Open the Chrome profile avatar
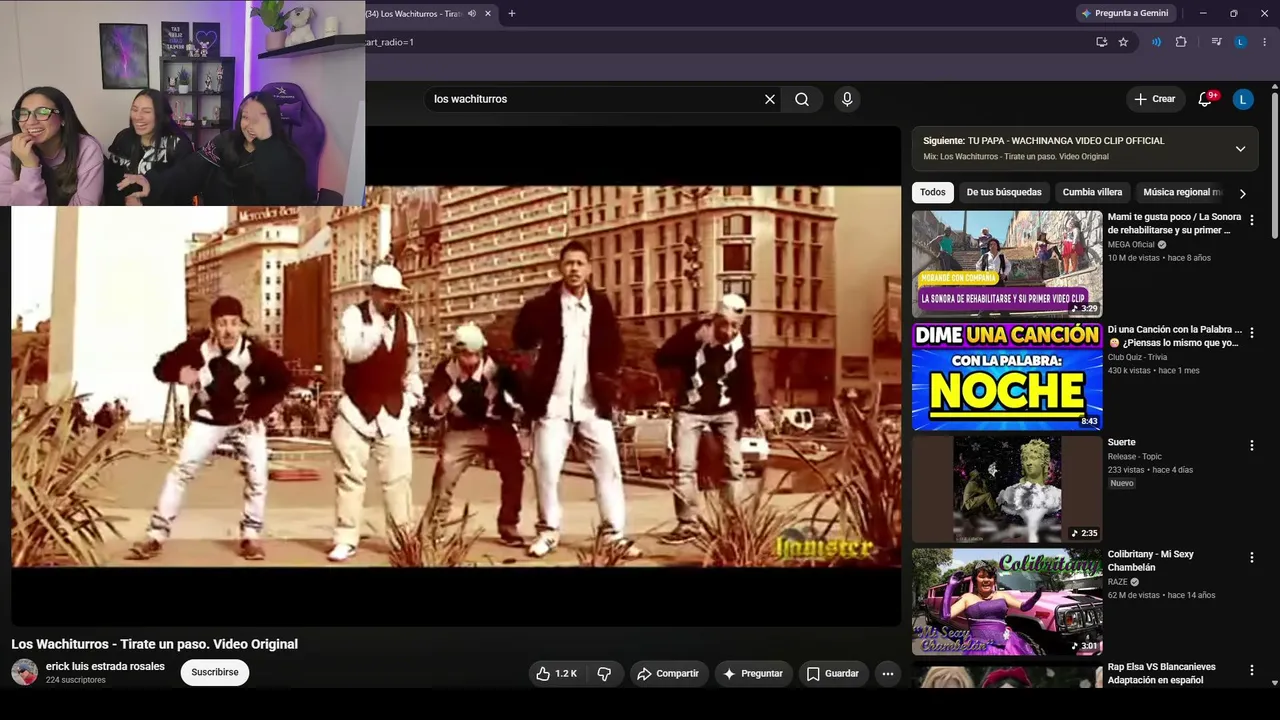Viewport: 1280px width, 720px height. point(1241,42)
